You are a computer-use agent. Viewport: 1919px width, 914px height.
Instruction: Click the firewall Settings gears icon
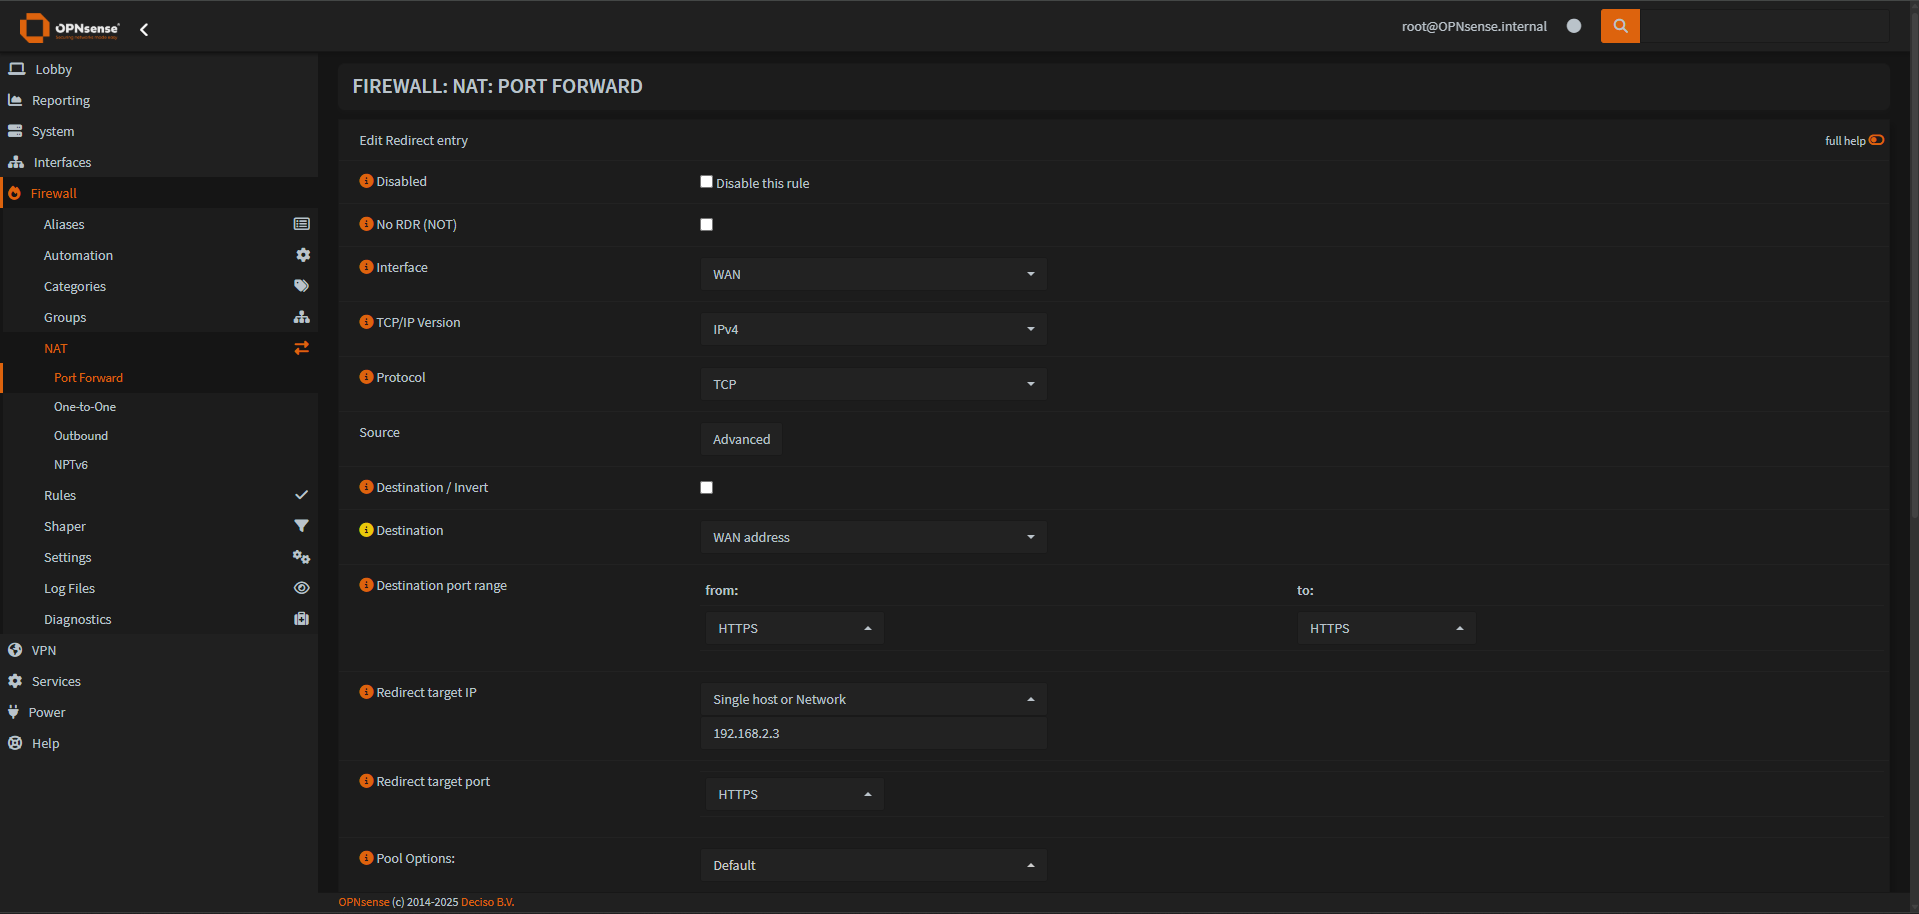(301, 557)
